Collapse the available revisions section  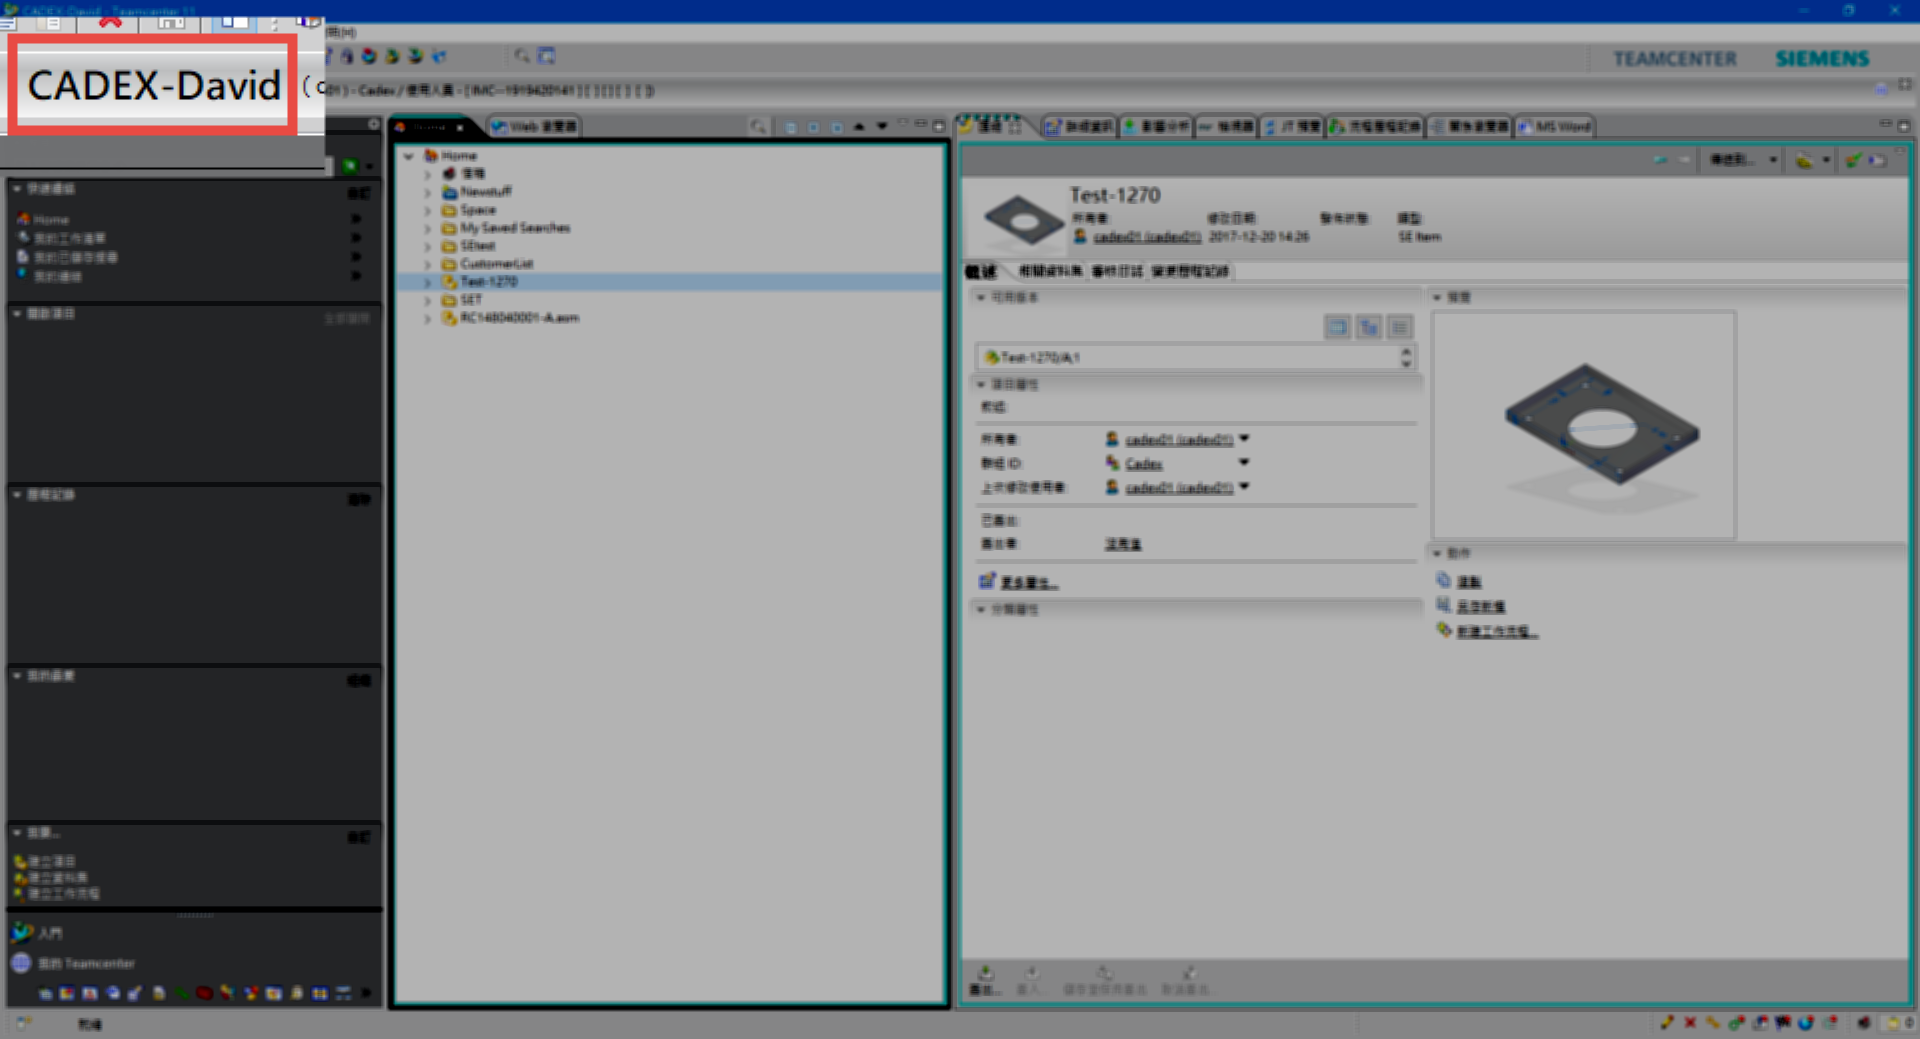pos(981,298)
